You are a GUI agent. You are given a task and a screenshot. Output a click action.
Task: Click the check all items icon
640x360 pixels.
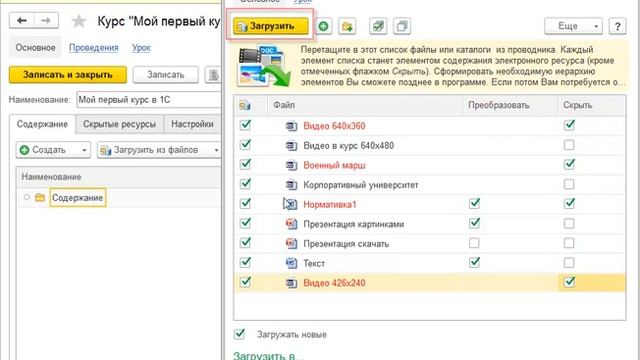coord(378,26)
